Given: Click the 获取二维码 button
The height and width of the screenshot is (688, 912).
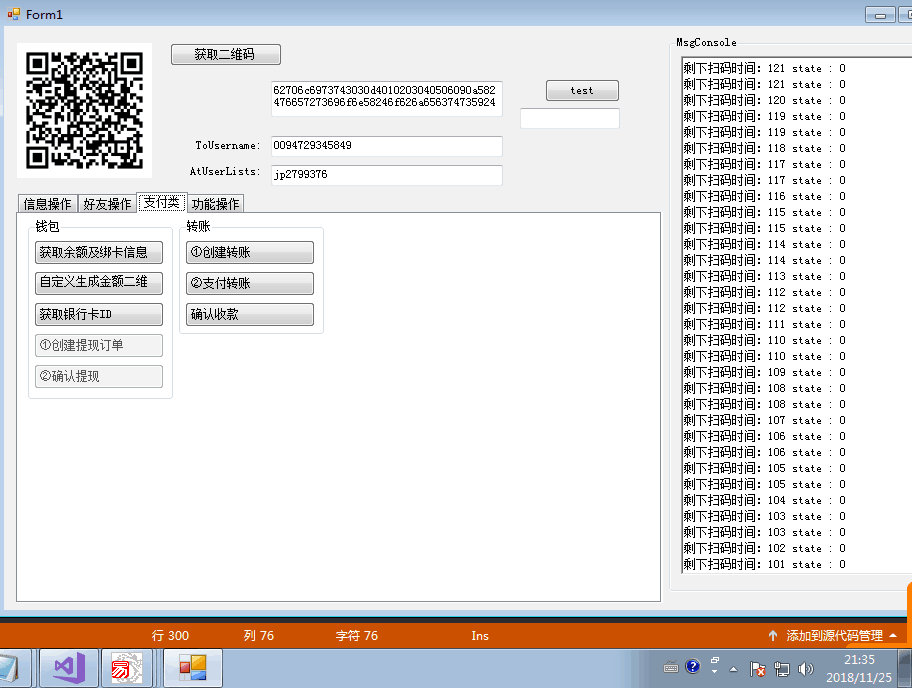Looking at the screenshot, I should pyautogui.click(x=226, y=55).
